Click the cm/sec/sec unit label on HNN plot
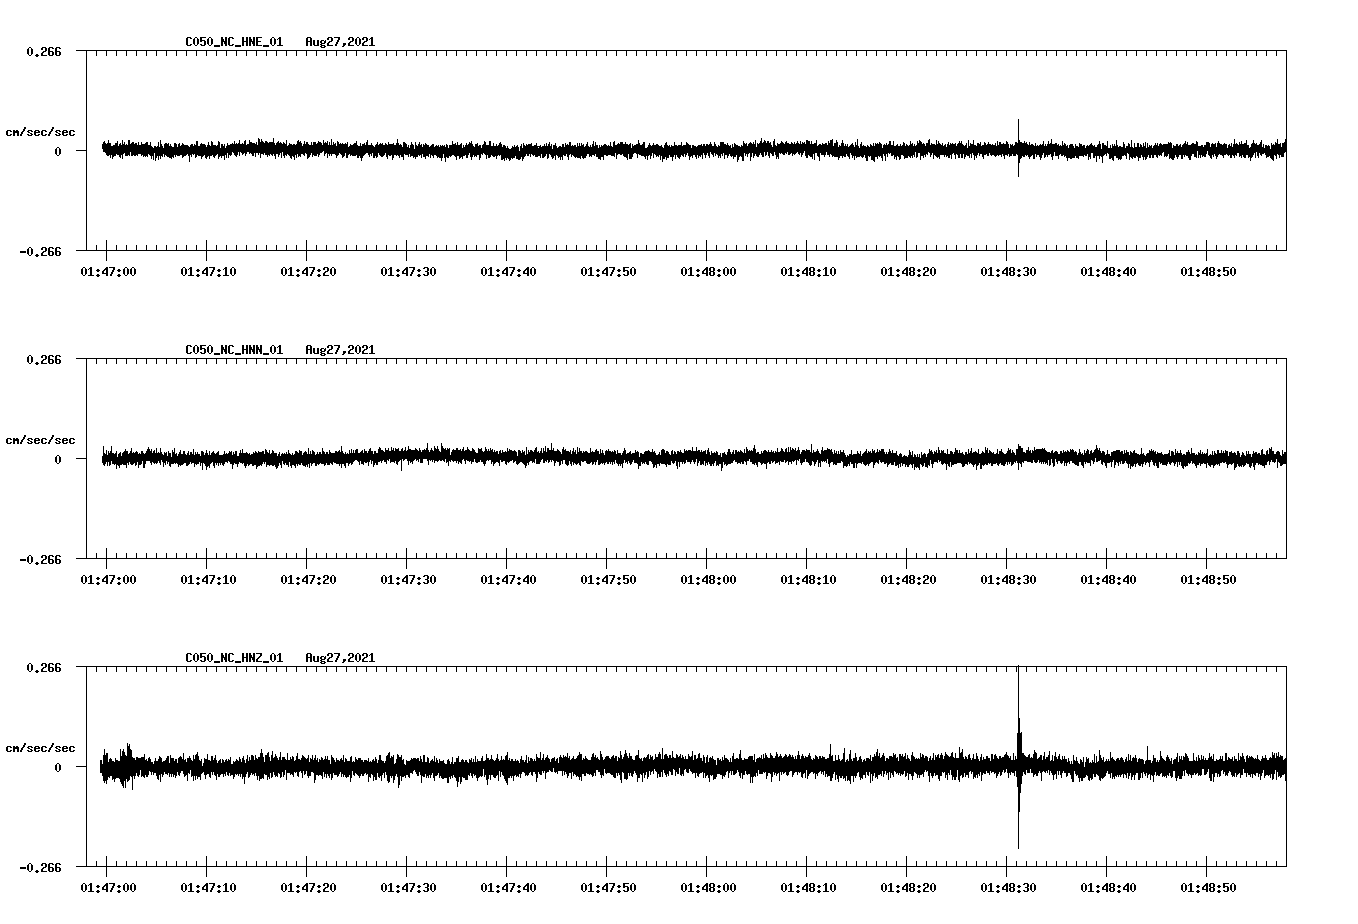 (40, 440)
